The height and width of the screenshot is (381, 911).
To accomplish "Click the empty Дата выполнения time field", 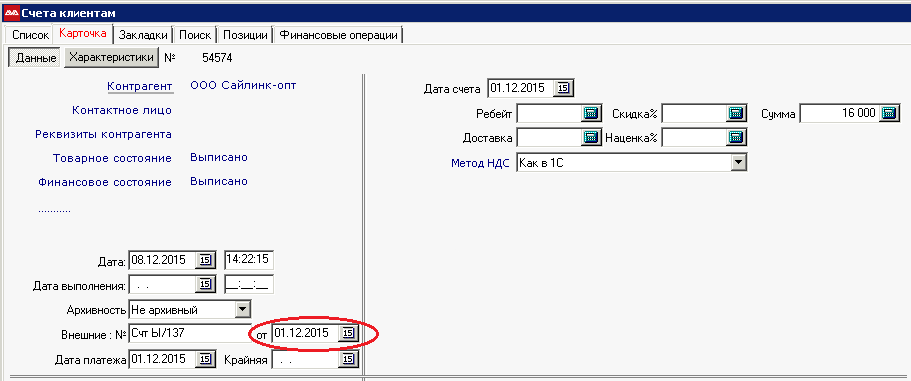I will click(x=249, y=285).
